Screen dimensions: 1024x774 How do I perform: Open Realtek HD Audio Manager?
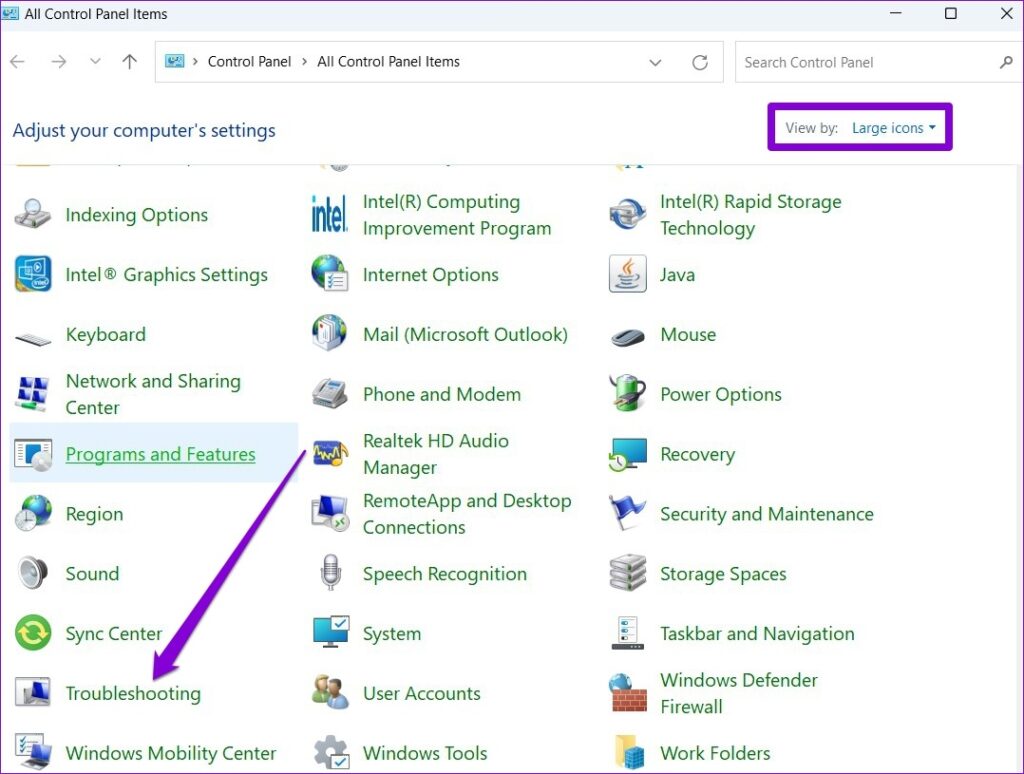point(435,454)
